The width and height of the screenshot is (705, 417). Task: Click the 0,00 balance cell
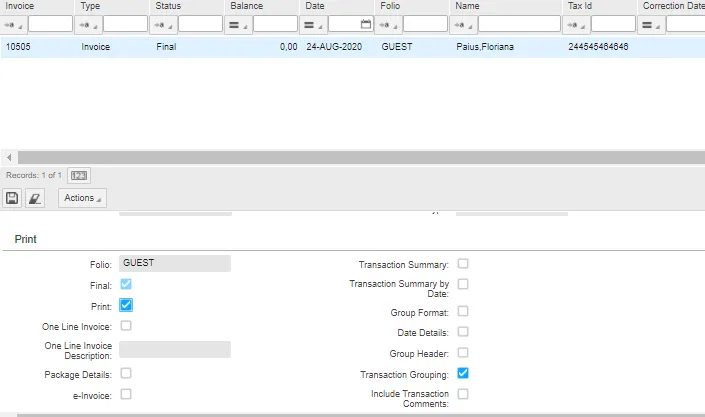[288, 47]
